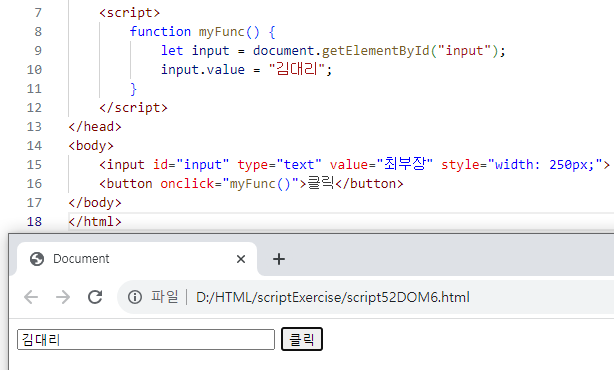Click type="text" attribute on line 15
614x370 pixels.
[280, 165]
